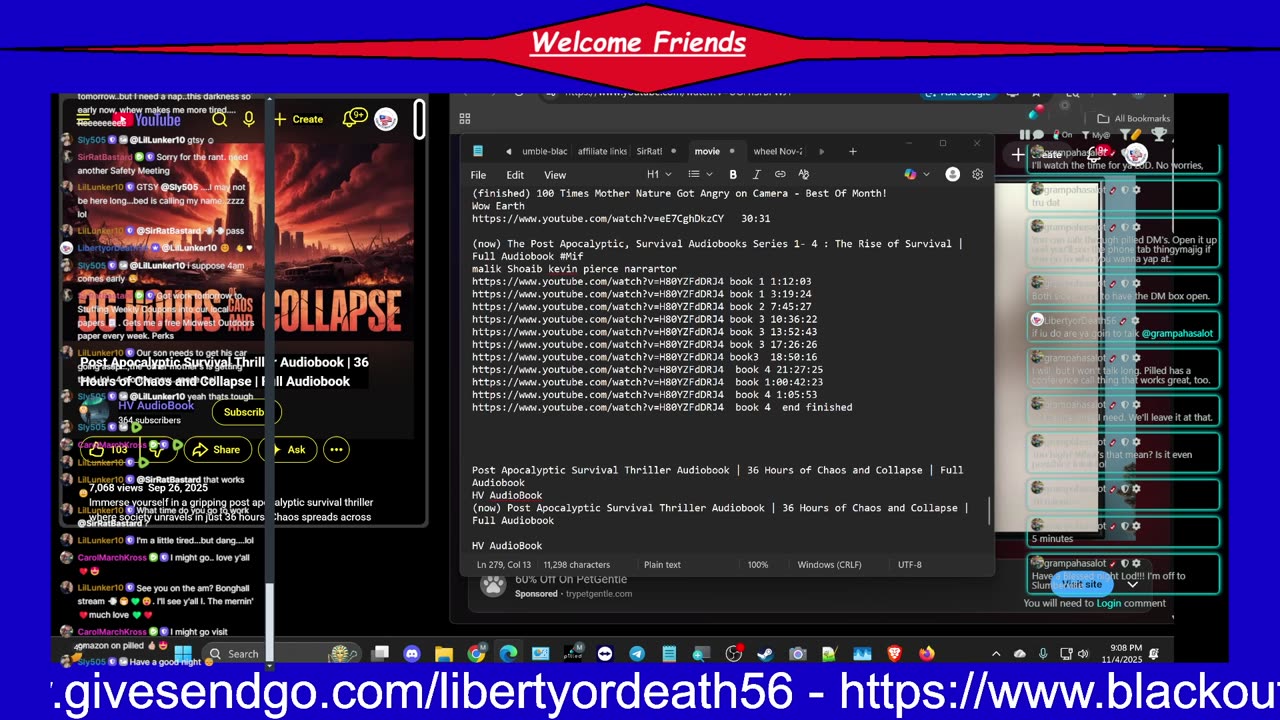This screenshot has width=1280, height=720.
Task: Open Firefox from the taskbar
Action: (x=926, y=654)
